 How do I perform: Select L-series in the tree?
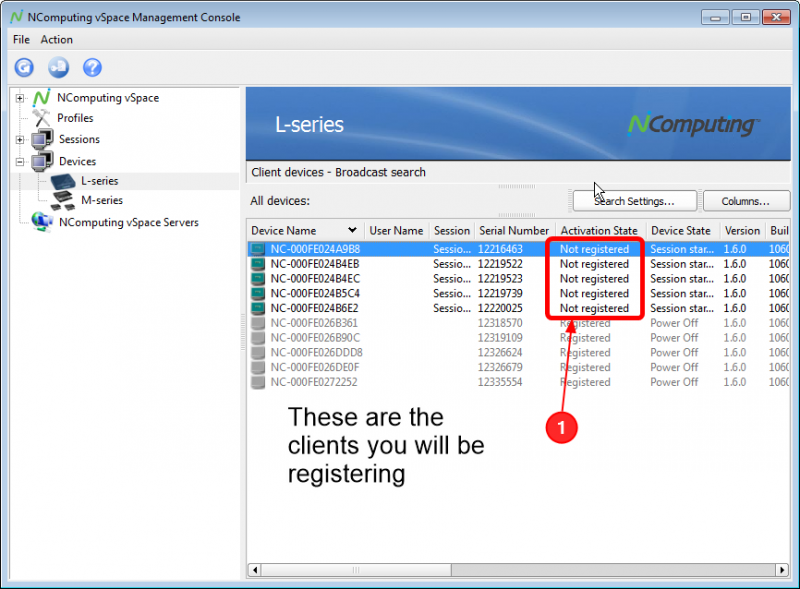point(99,181)
